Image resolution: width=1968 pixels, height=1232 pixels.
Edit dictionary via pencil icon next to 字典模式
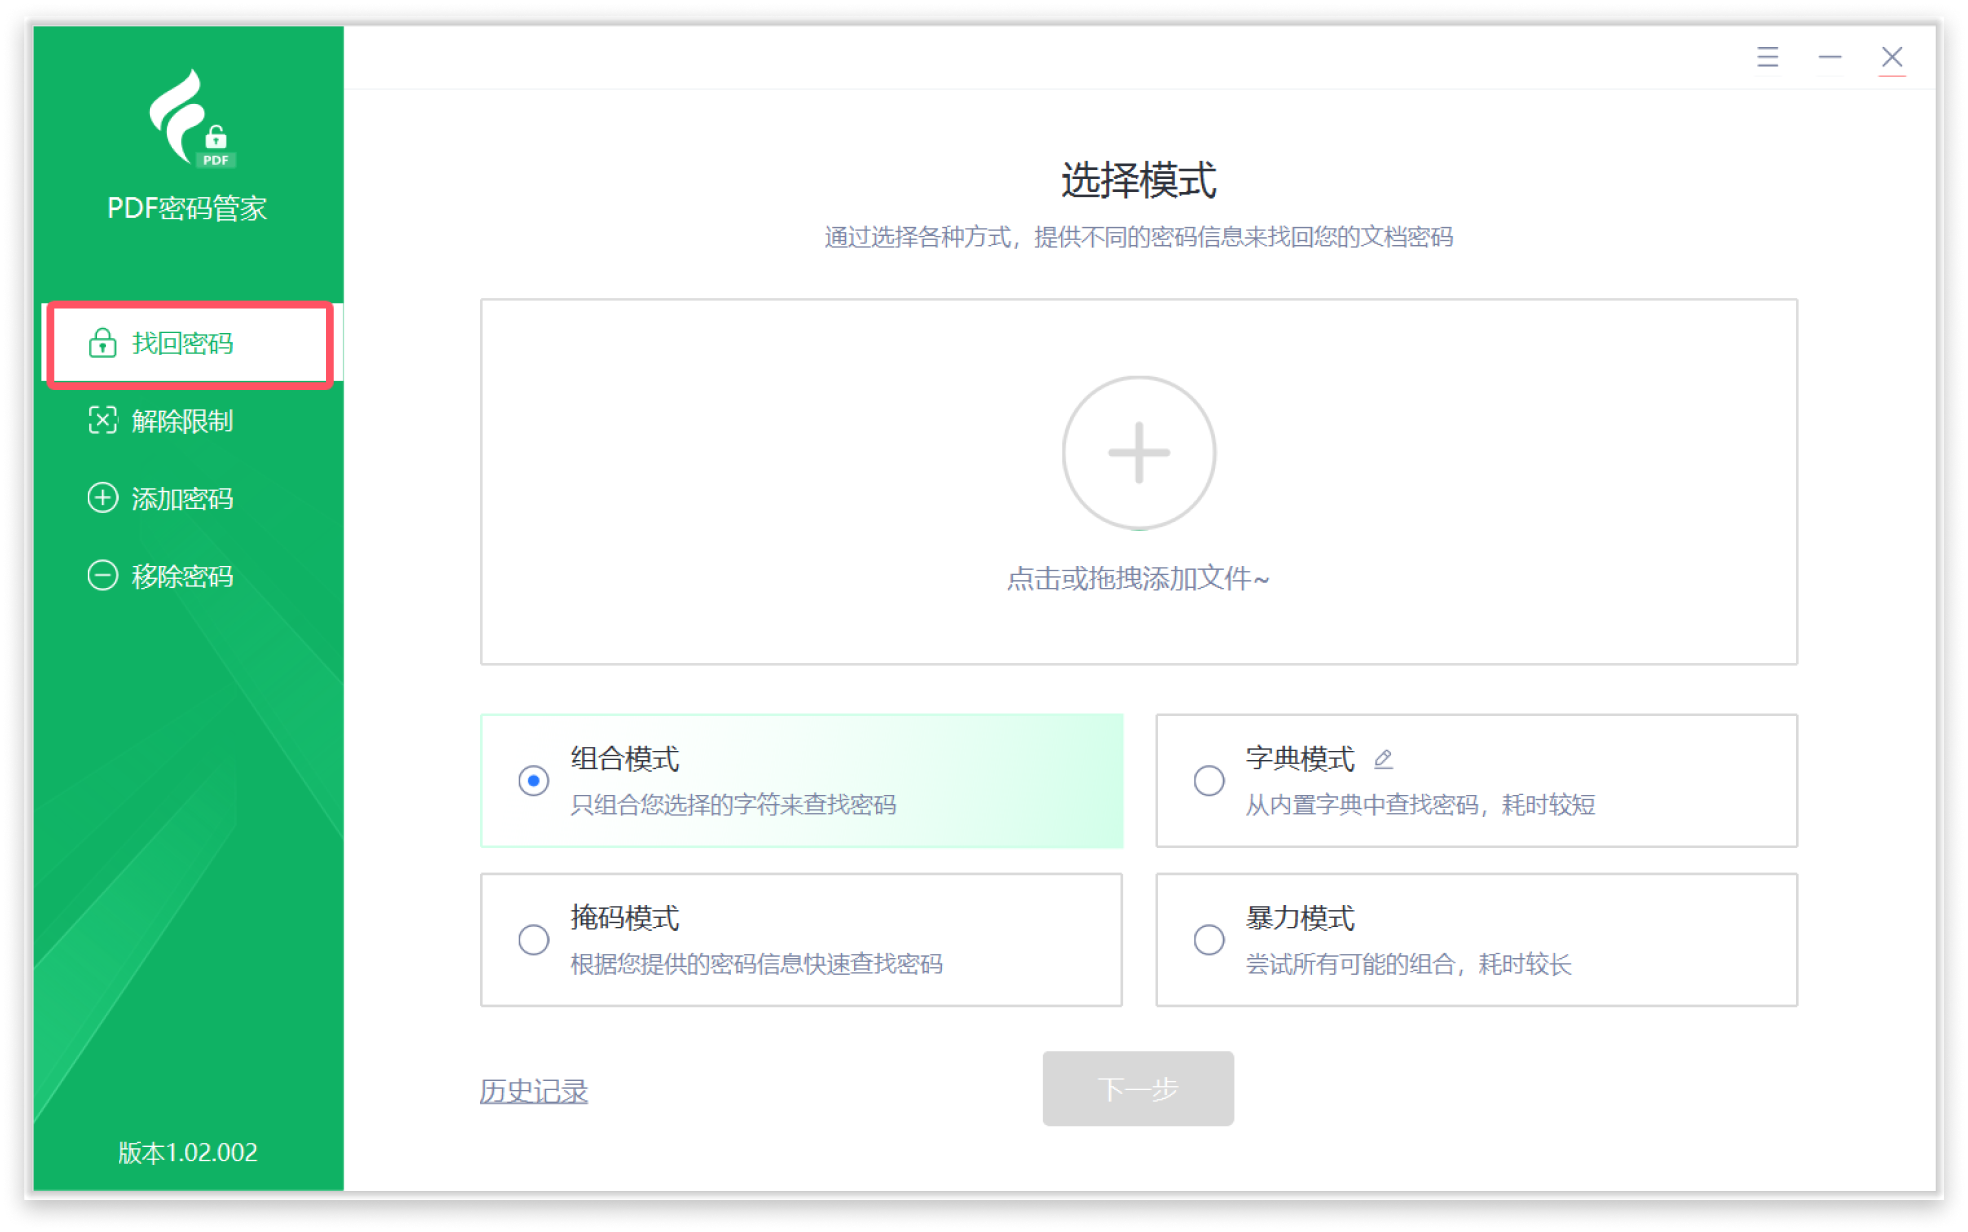click(x=1383, y=759)
